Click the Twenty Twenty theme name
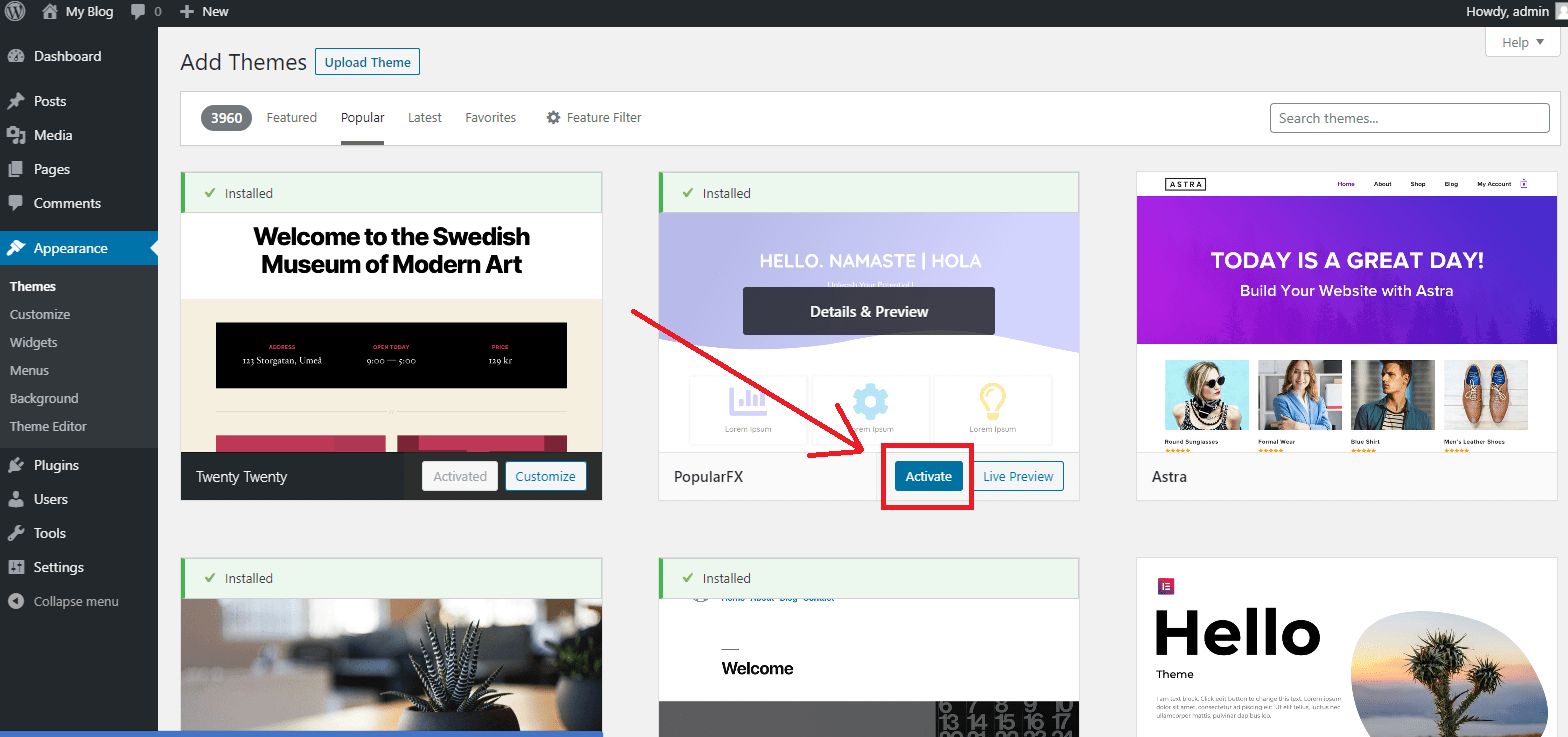 click(x=241, y=477)
